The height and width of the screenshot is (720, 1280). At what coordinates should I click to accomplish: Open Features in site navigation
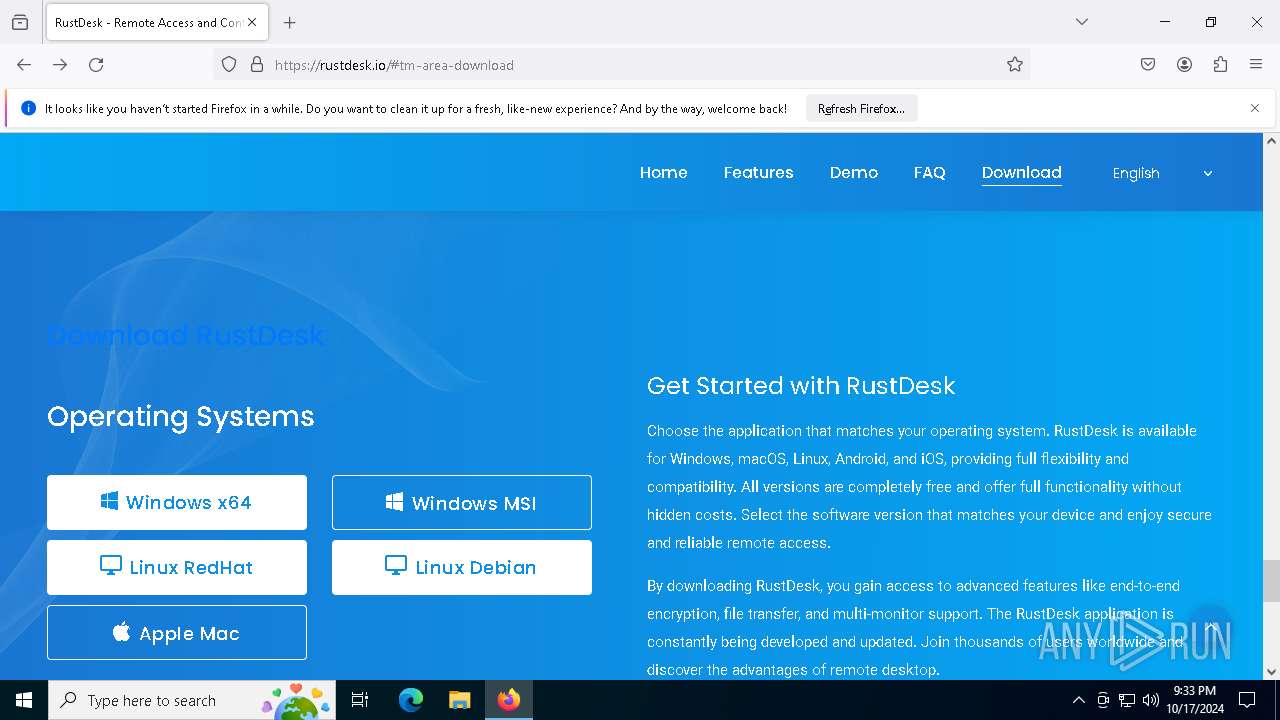click(x=758, y=172)
